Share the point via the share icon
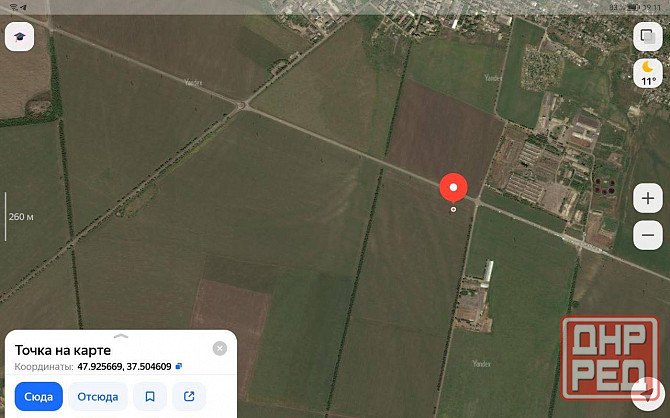Image resolution: width=670 pixels, height=418 pixels. pos(189,397)
